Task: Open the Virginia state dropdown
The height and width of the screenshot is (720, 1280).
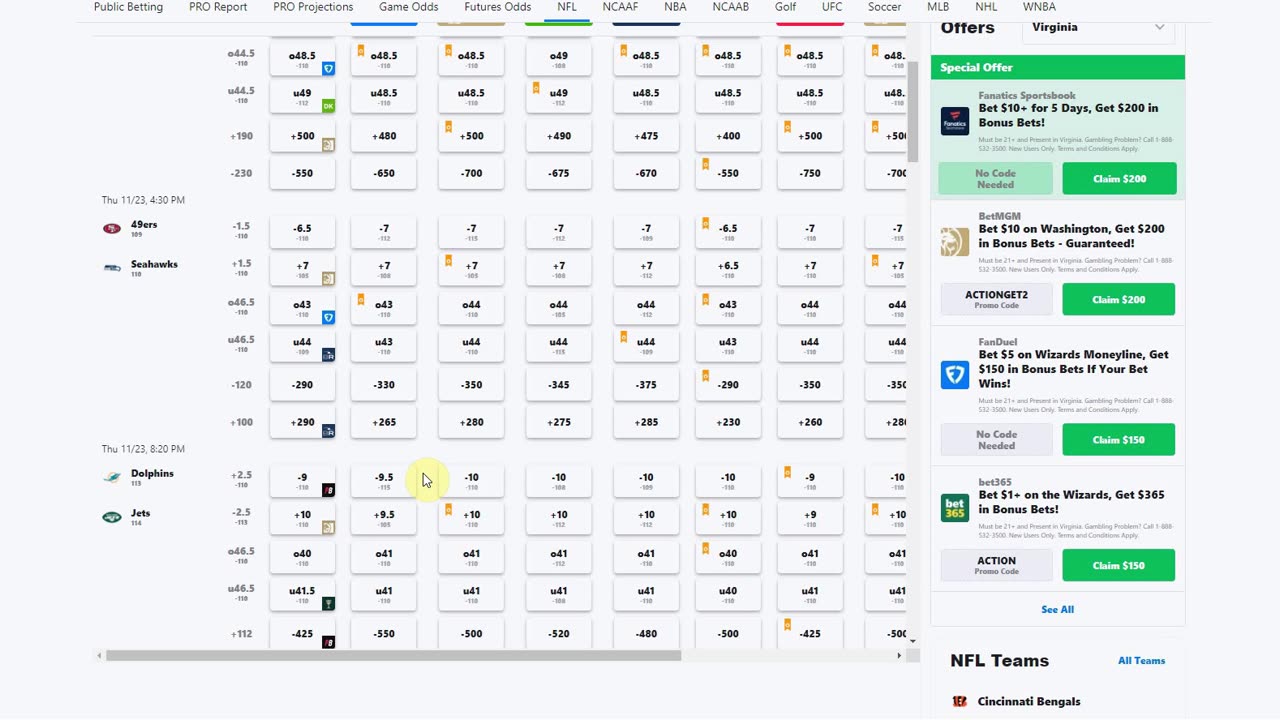Action: pos(1098,27)
